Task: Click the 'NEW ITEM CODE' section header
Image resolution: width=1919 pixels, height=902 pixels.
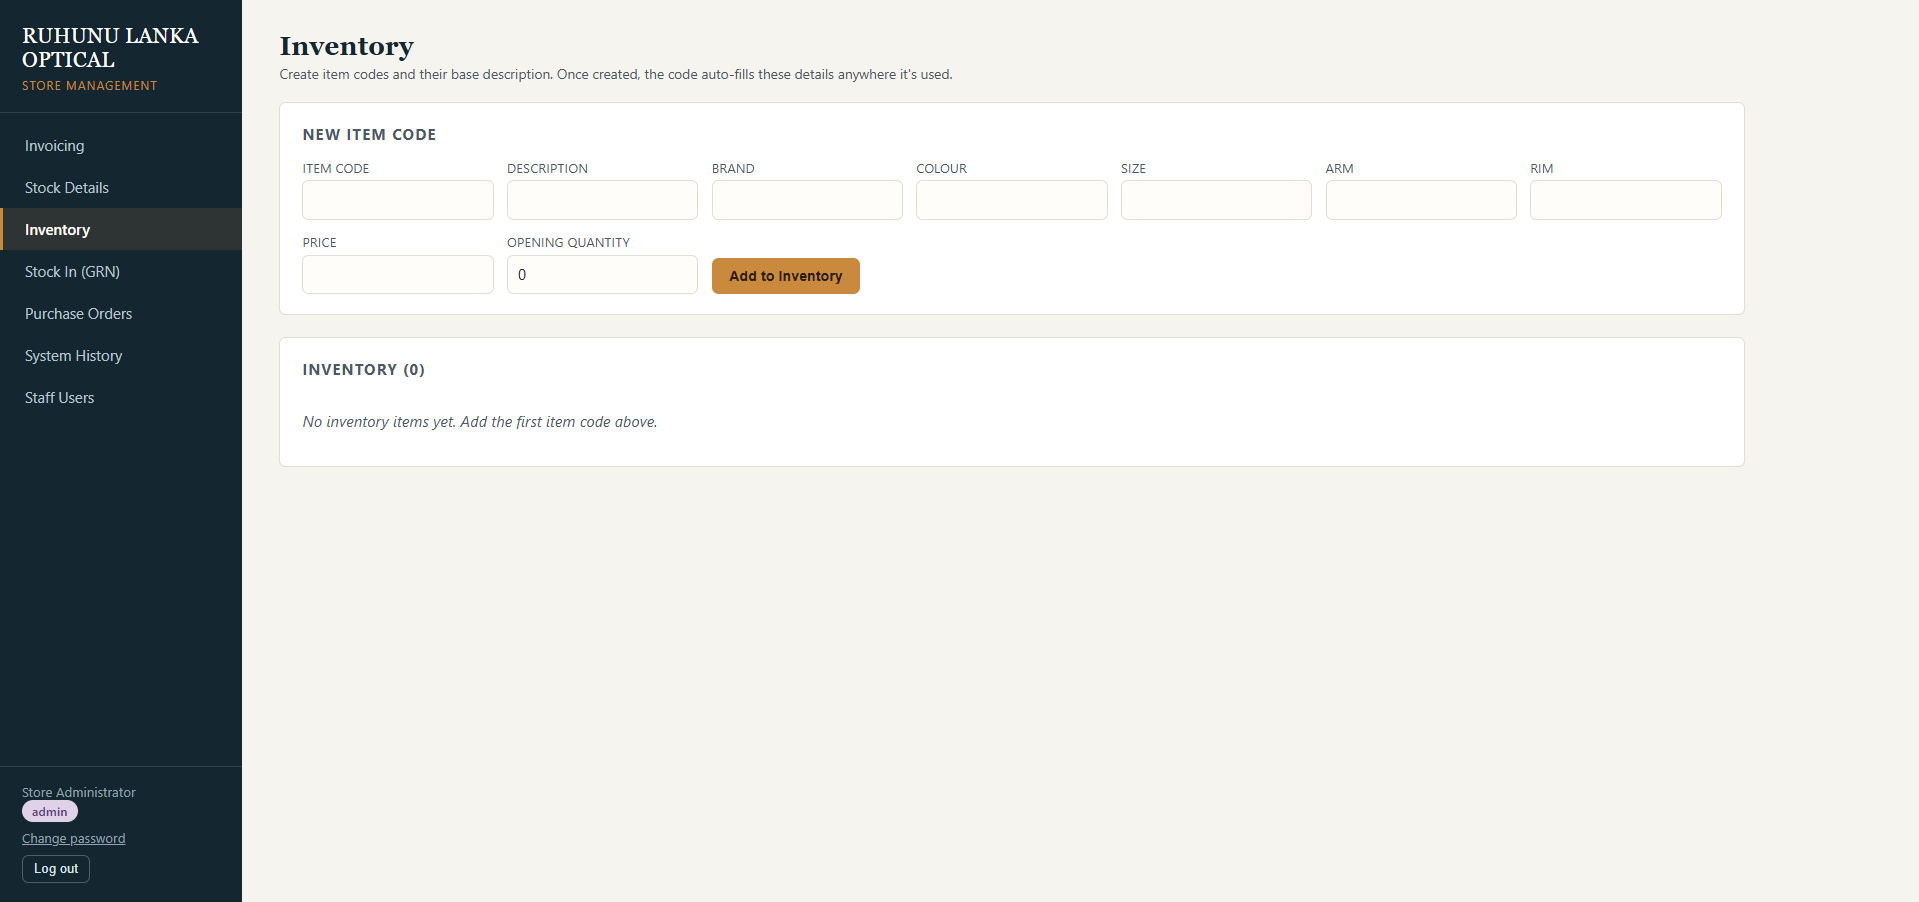Action: pos(369,135)
